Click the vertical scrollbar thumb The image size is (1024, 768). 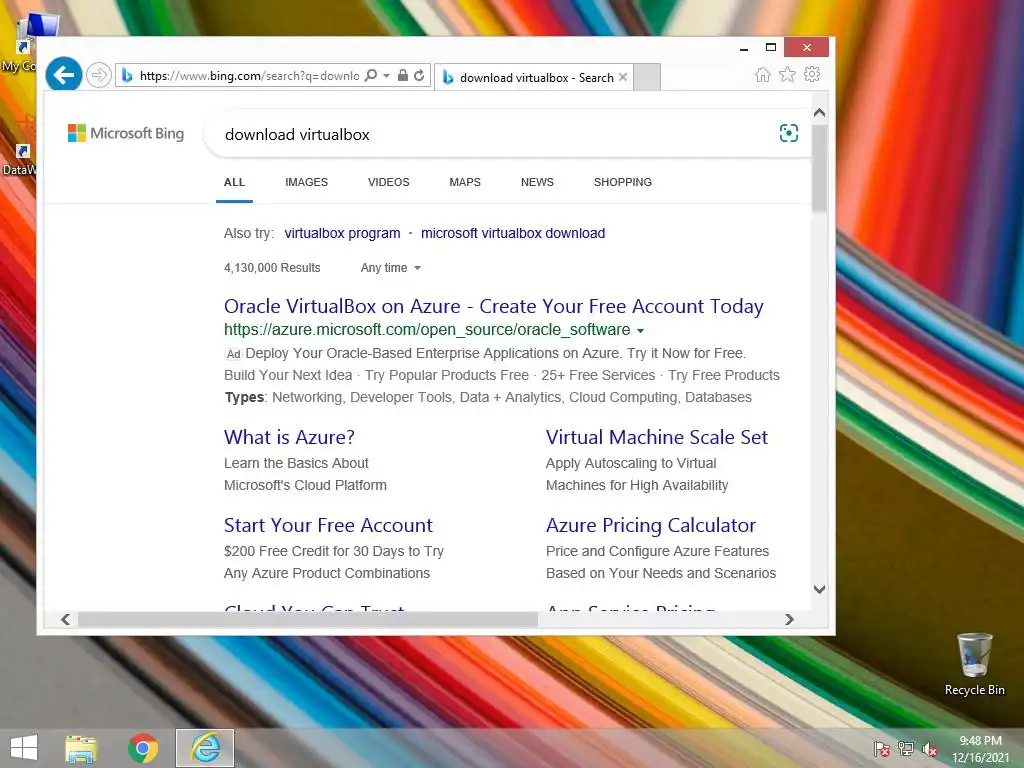[820, 168]
